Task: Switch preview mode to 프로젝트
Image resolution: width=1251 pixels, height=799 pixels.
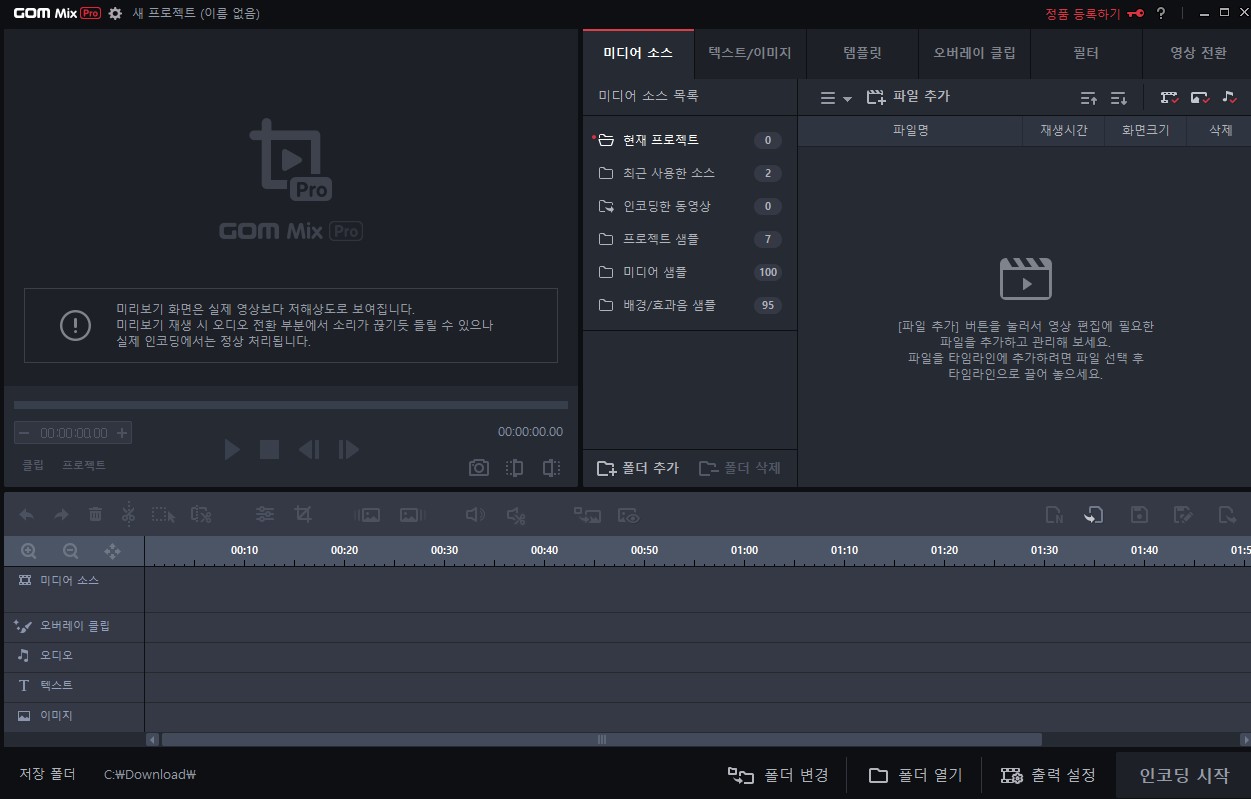Action: [84, 465]
